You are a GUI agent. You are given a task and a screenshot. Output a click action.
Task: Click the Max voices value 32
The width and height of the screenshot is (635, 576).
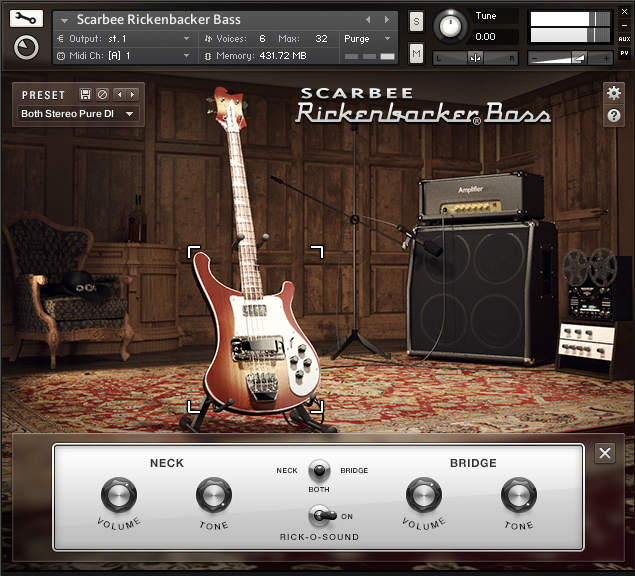(321, 39)
